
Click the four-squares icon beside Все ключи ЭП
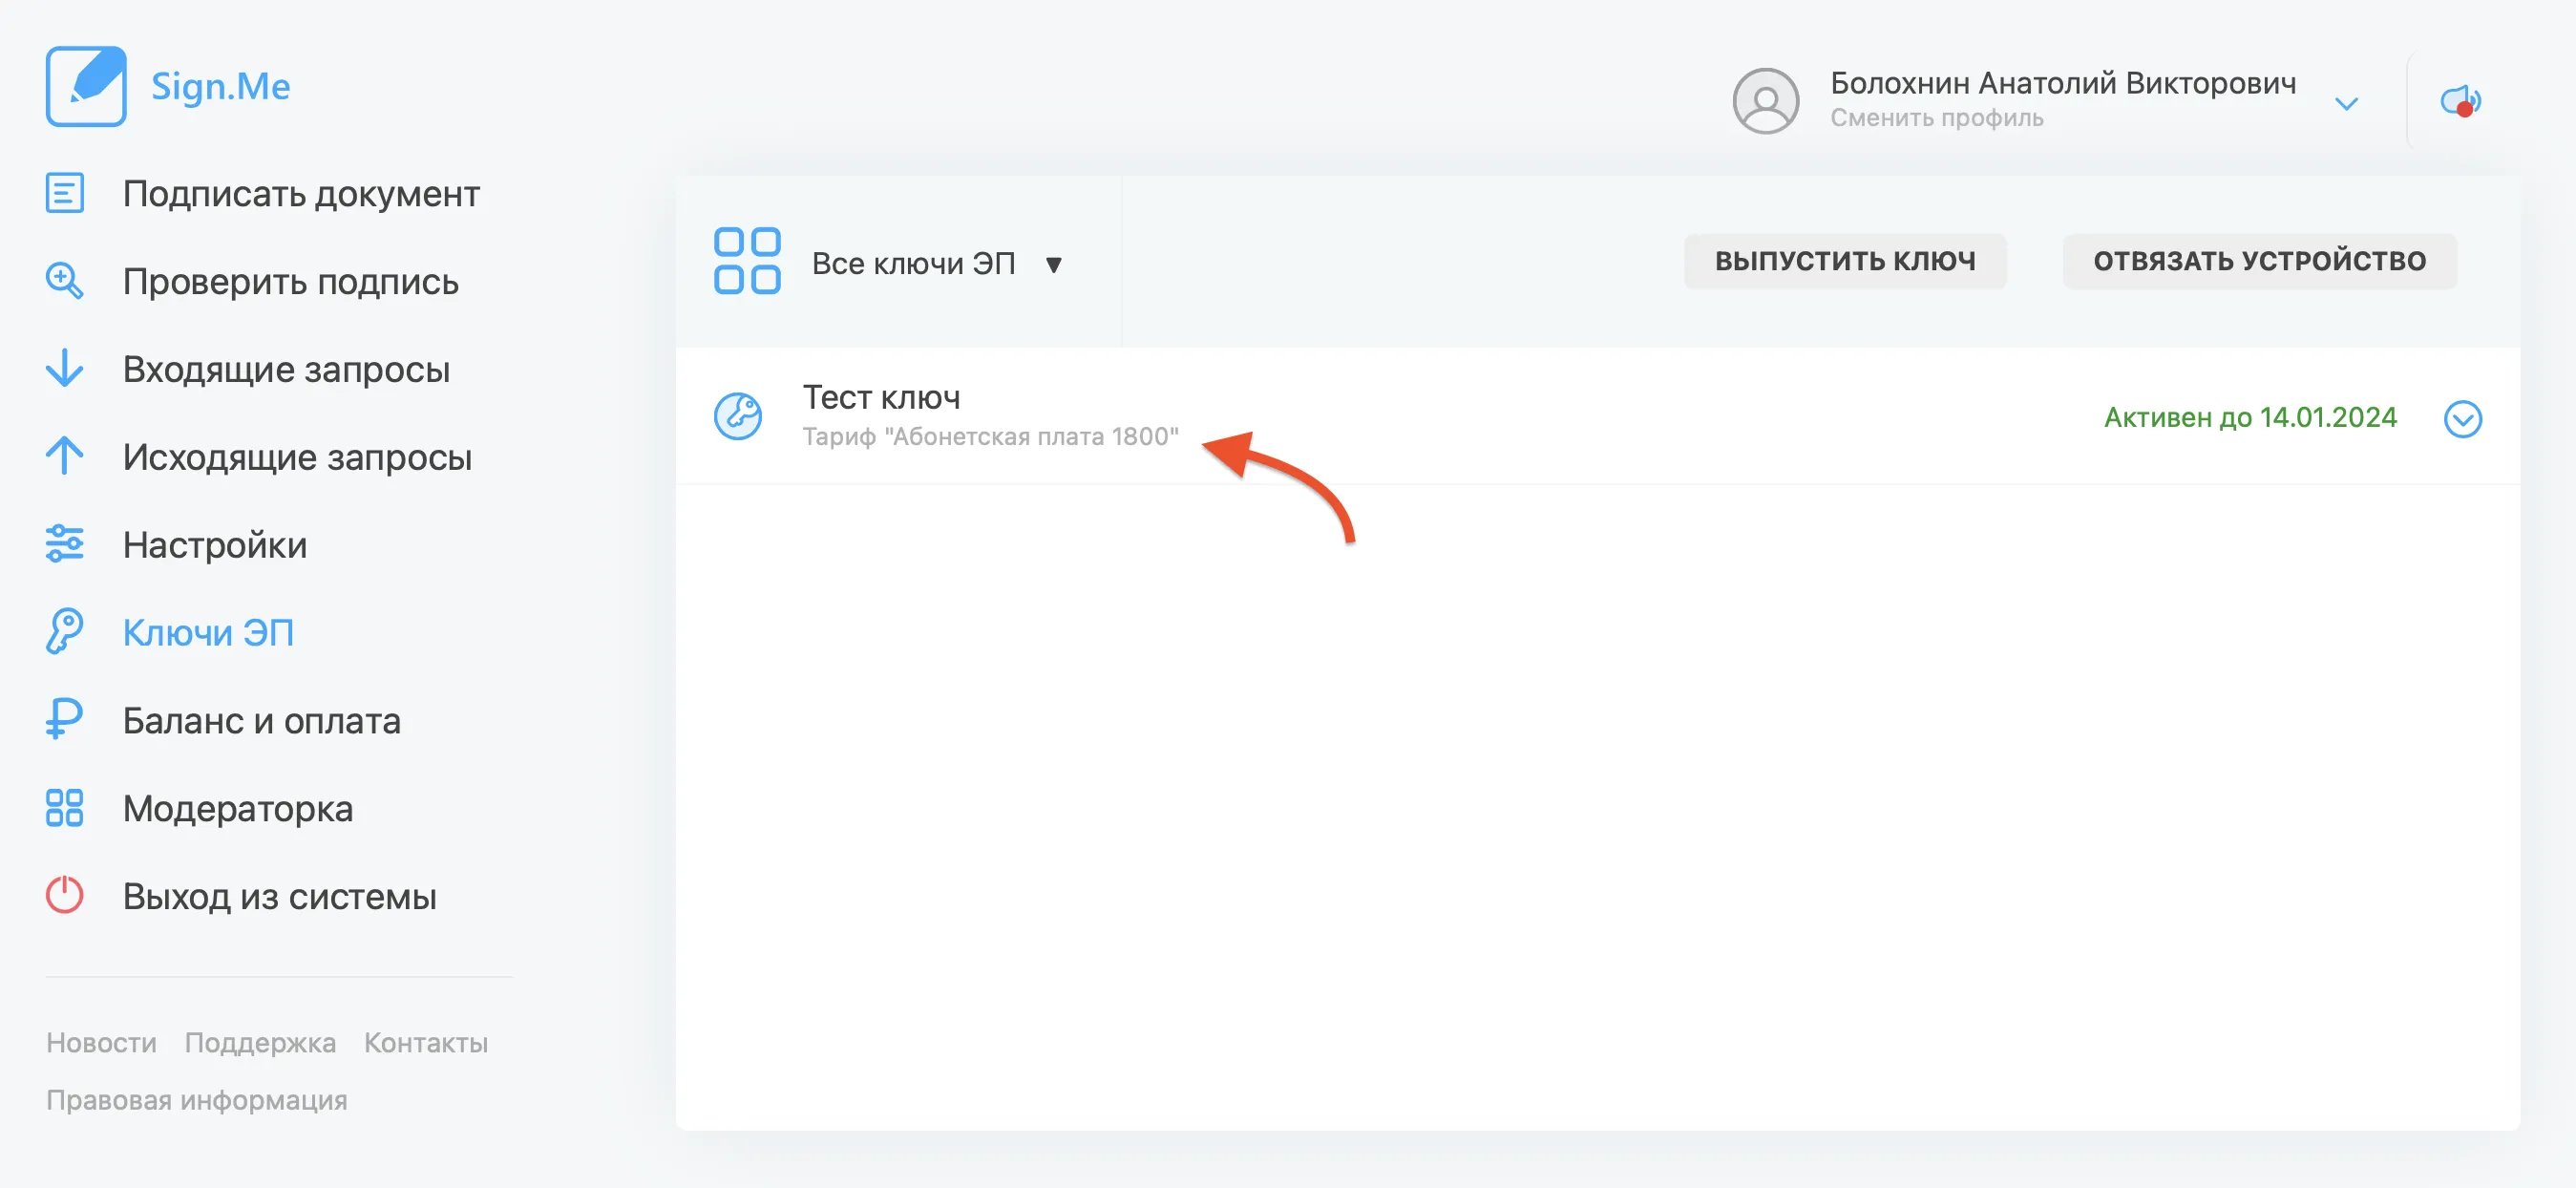coord(747,261)
